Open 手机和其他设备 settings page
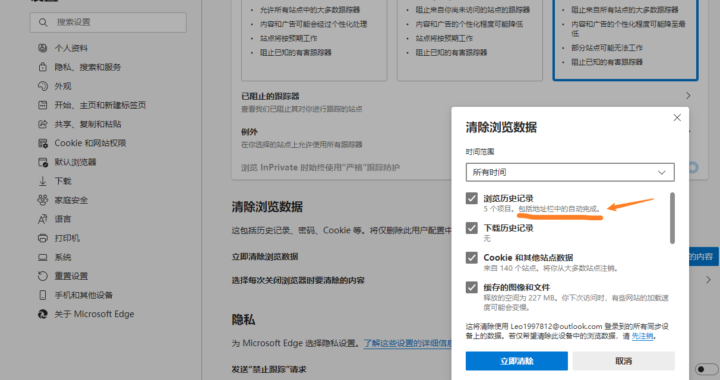720x380 pixels. click(x=84, y=295)
